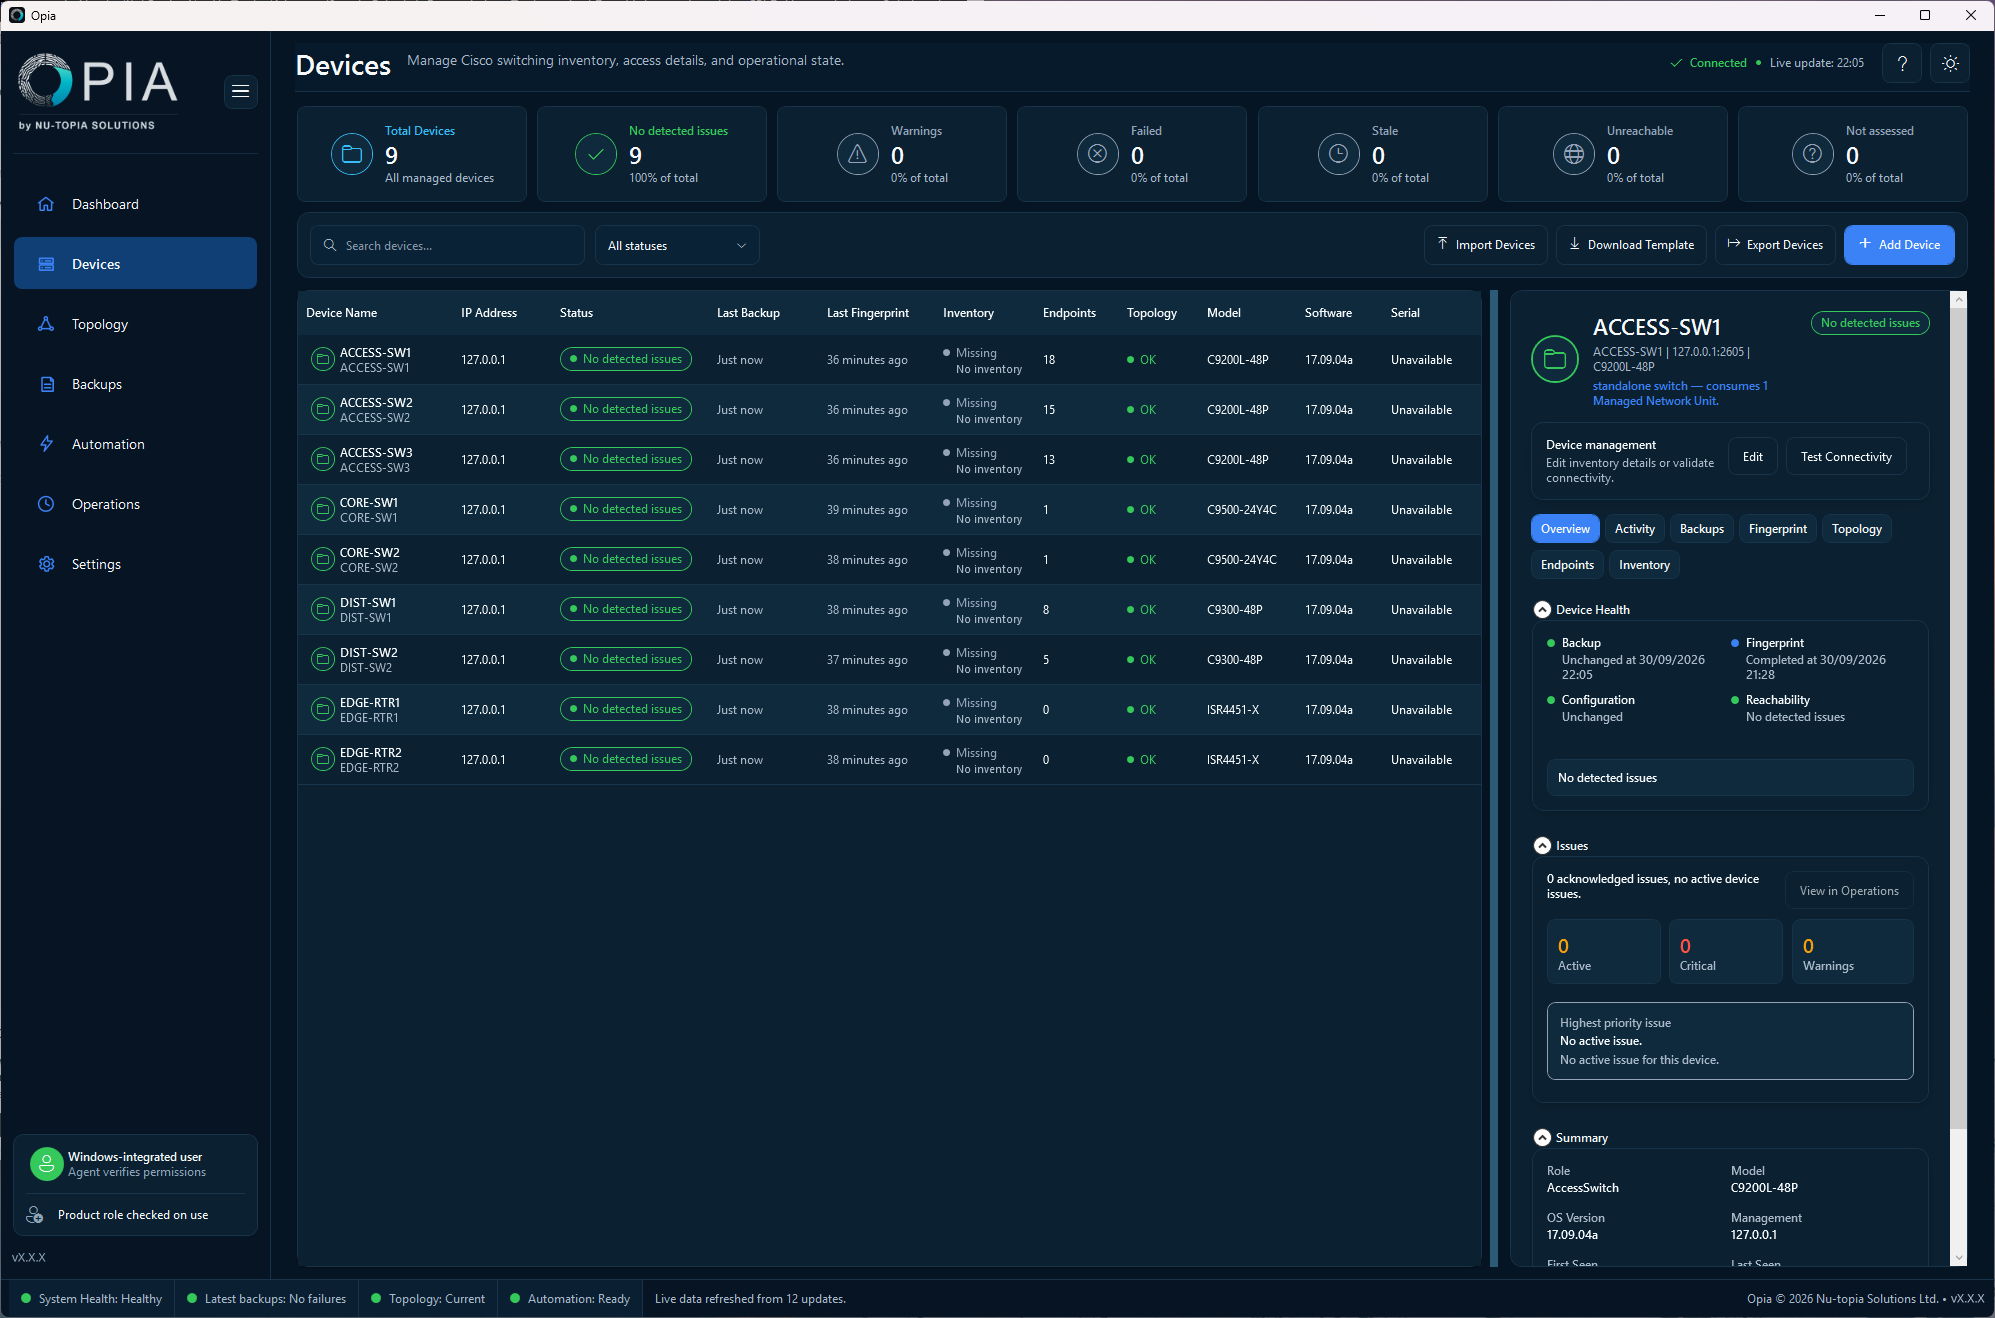Click the Automation lightning icon
1995x1318 pixels.
click(46, 444)
